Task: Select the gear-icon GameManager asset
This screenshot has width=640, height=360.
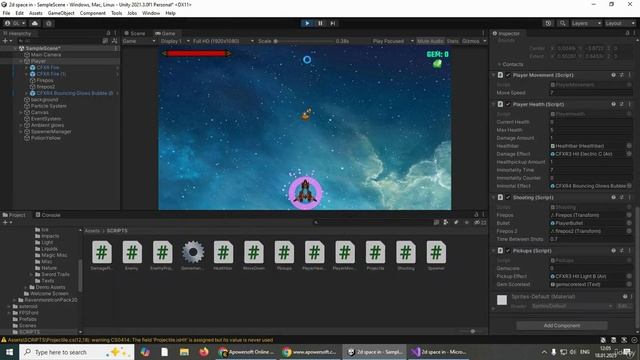Action: pos(193,256)
